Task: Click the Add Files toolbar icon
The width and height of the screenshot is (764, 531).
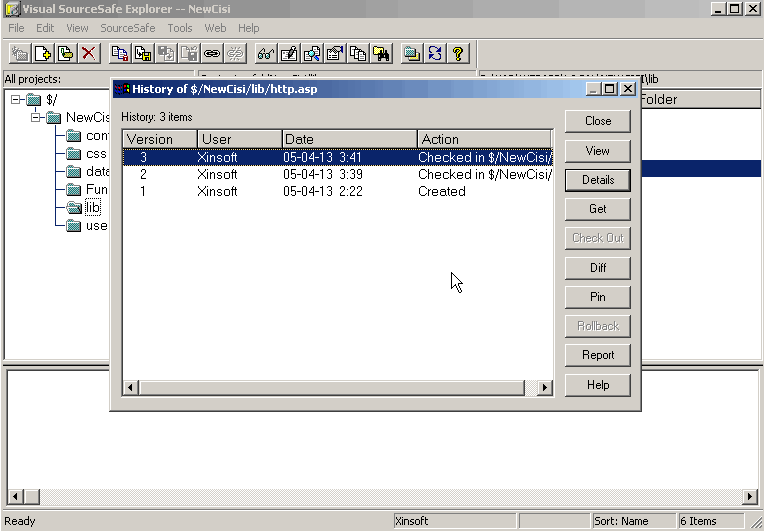Action: tap(43, 53)
